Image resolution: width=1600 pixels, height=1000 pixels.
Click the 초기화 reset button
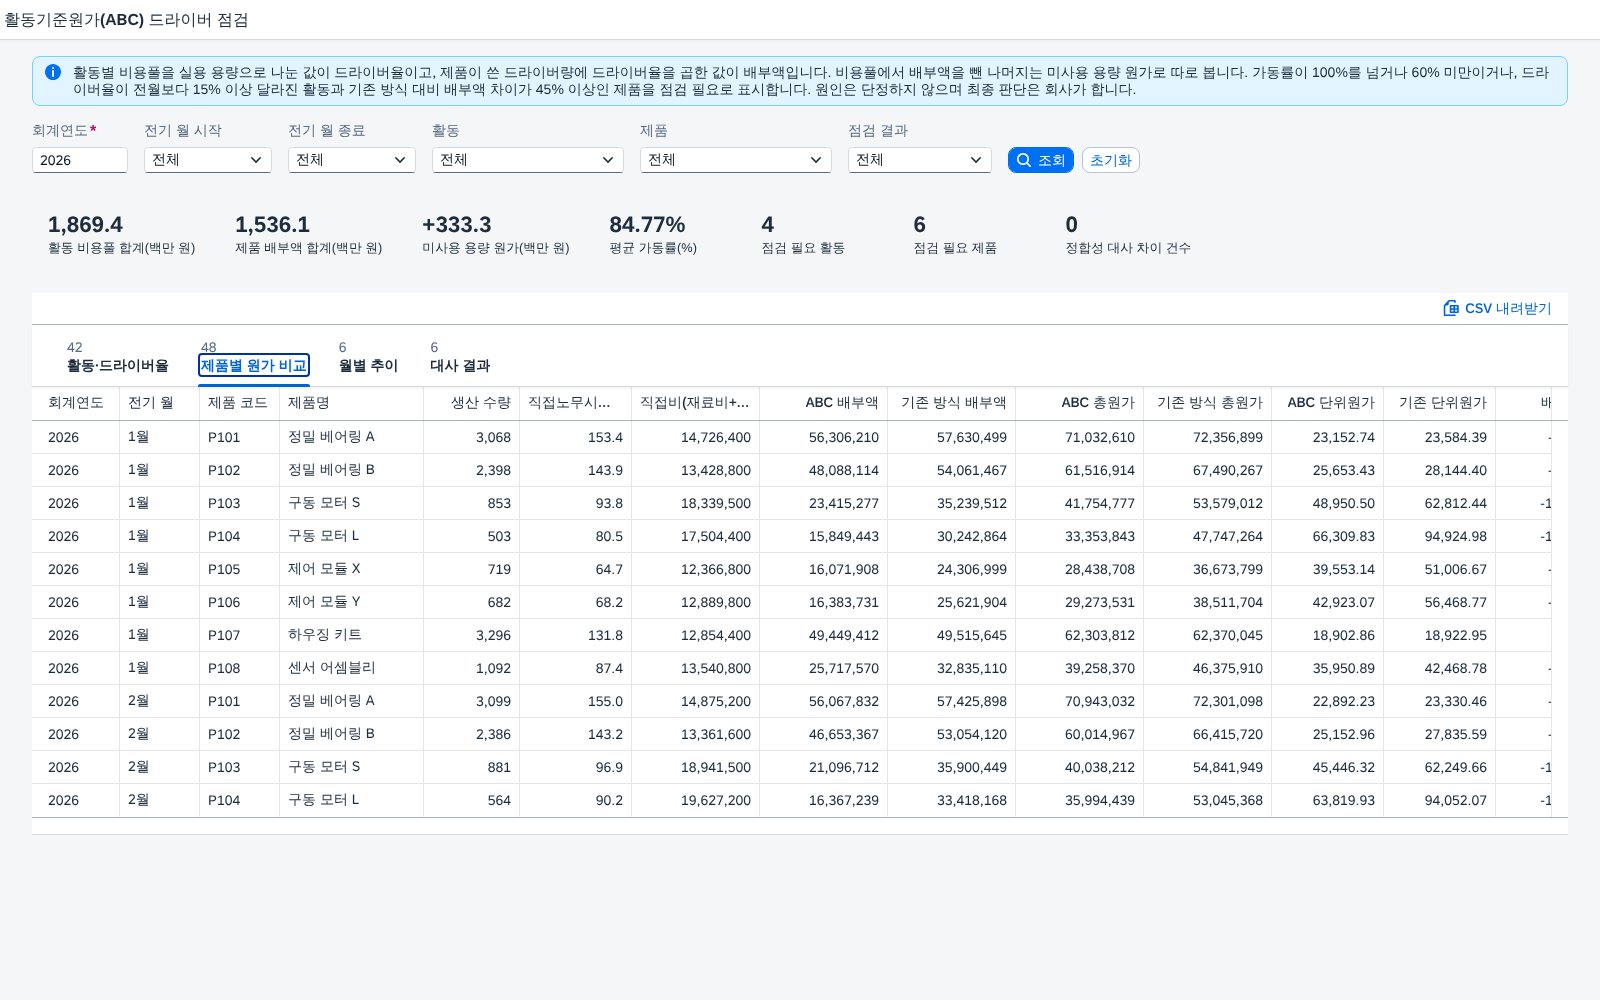1110,160
